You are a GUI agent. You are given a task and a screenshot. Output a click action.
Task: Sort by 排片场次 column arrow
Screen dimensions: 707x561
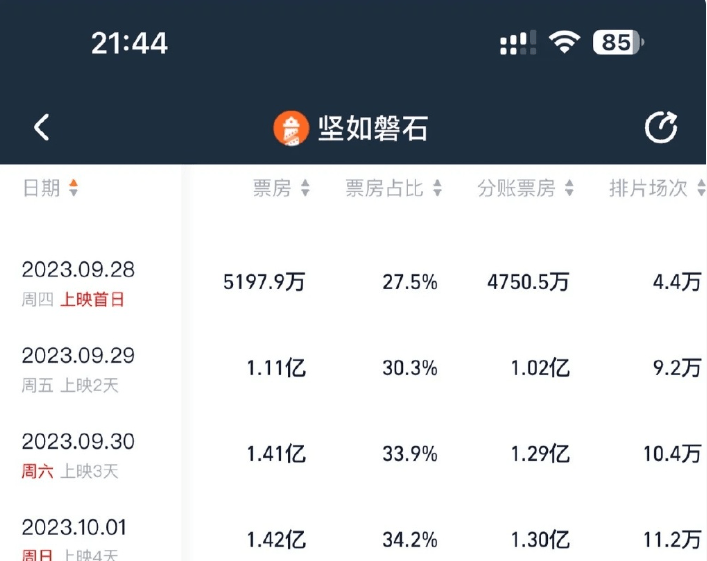pyautogui.click(x=699, y=189)
